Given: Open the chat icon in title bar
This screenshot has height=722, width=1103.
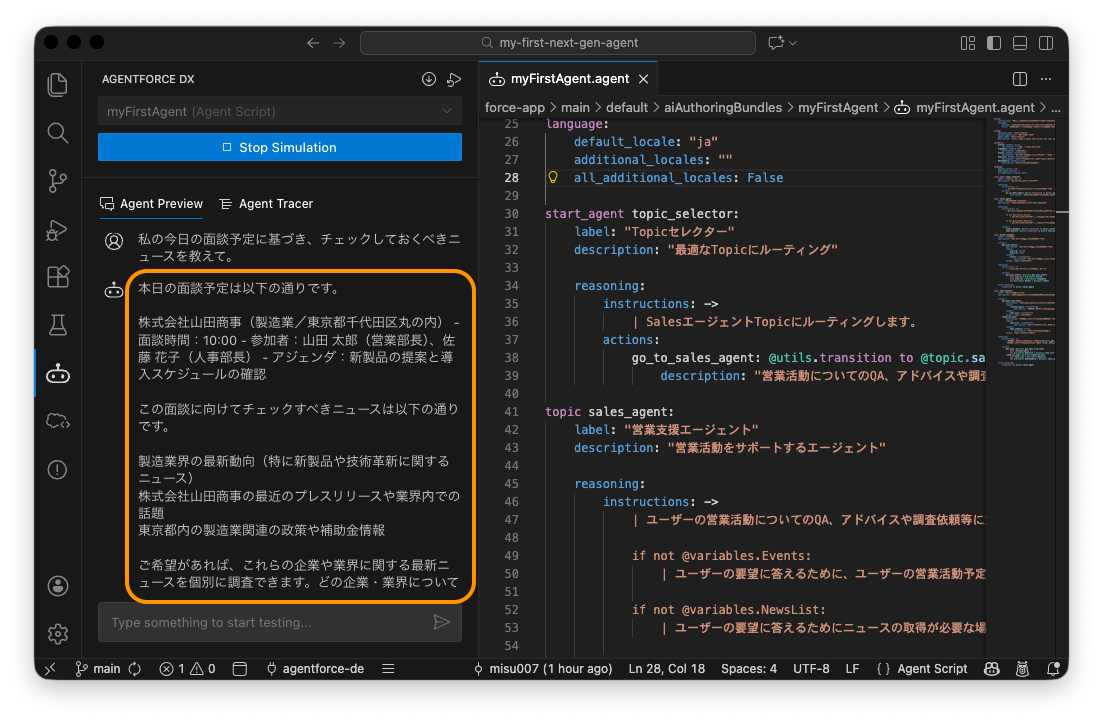Looking at the screenshot, I should click(x=776, y=43).
